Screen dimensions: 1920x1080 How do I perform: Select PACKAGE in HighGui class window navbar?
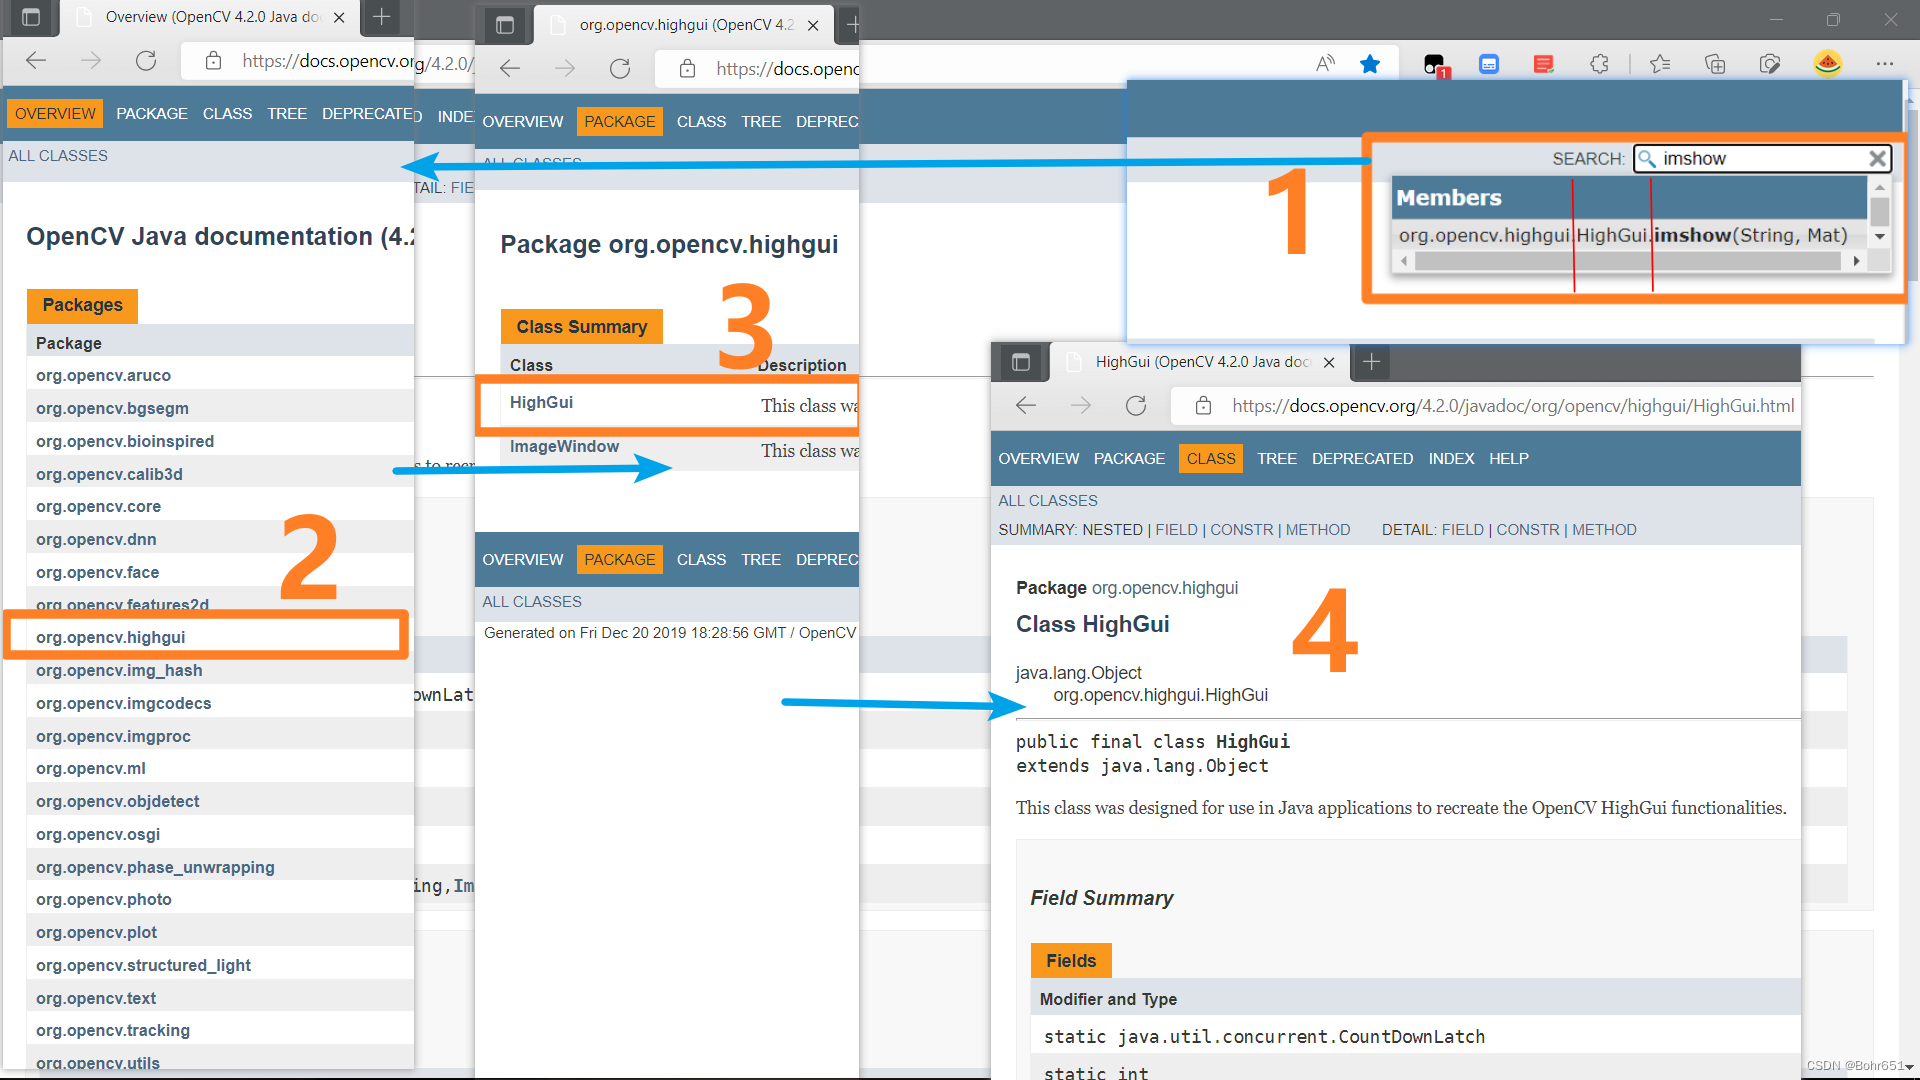pyautogui.click(x=1129, y=458)
